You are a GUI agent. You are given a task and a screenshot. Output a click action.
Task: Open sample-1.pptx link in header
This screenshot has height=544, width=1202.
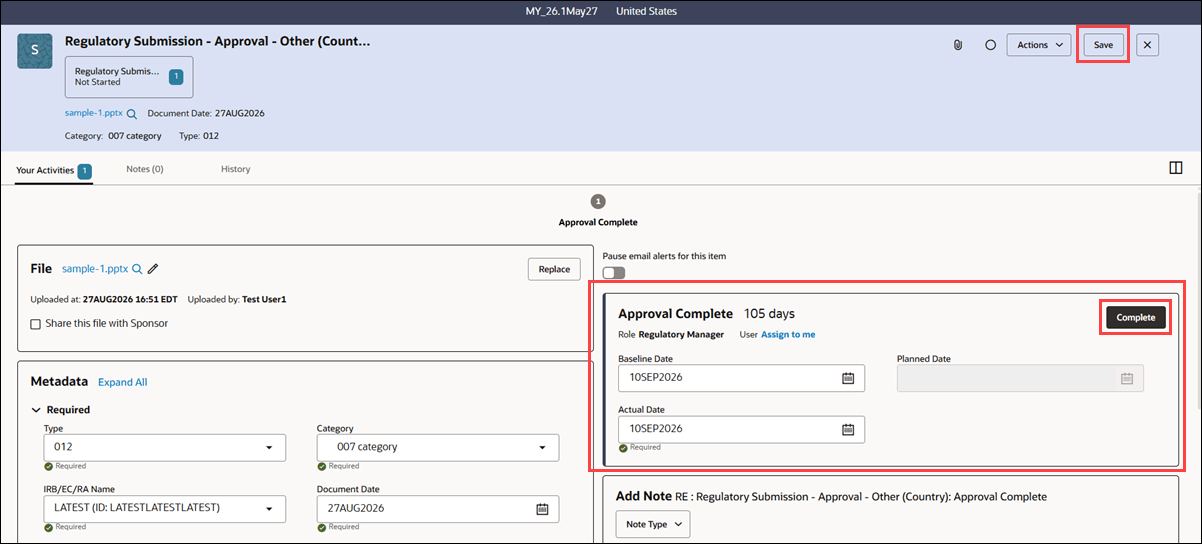tap(94, 114)
